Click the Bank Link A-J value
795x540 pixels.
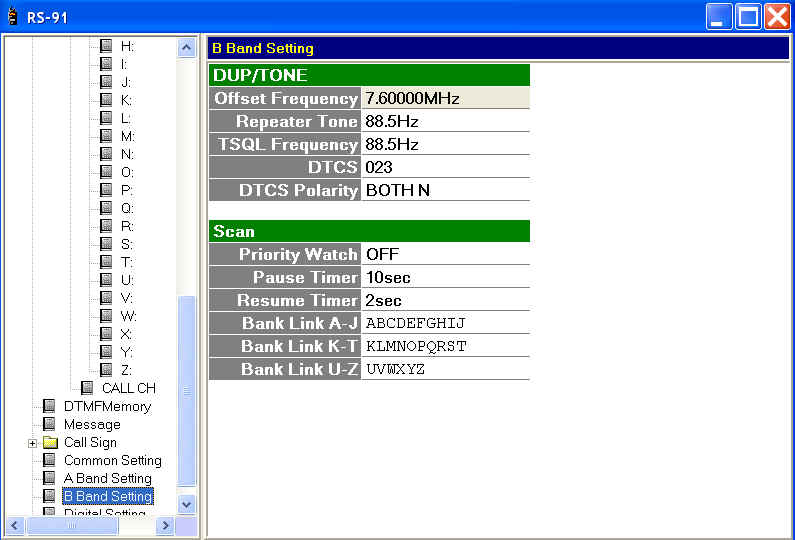[445, 323]
